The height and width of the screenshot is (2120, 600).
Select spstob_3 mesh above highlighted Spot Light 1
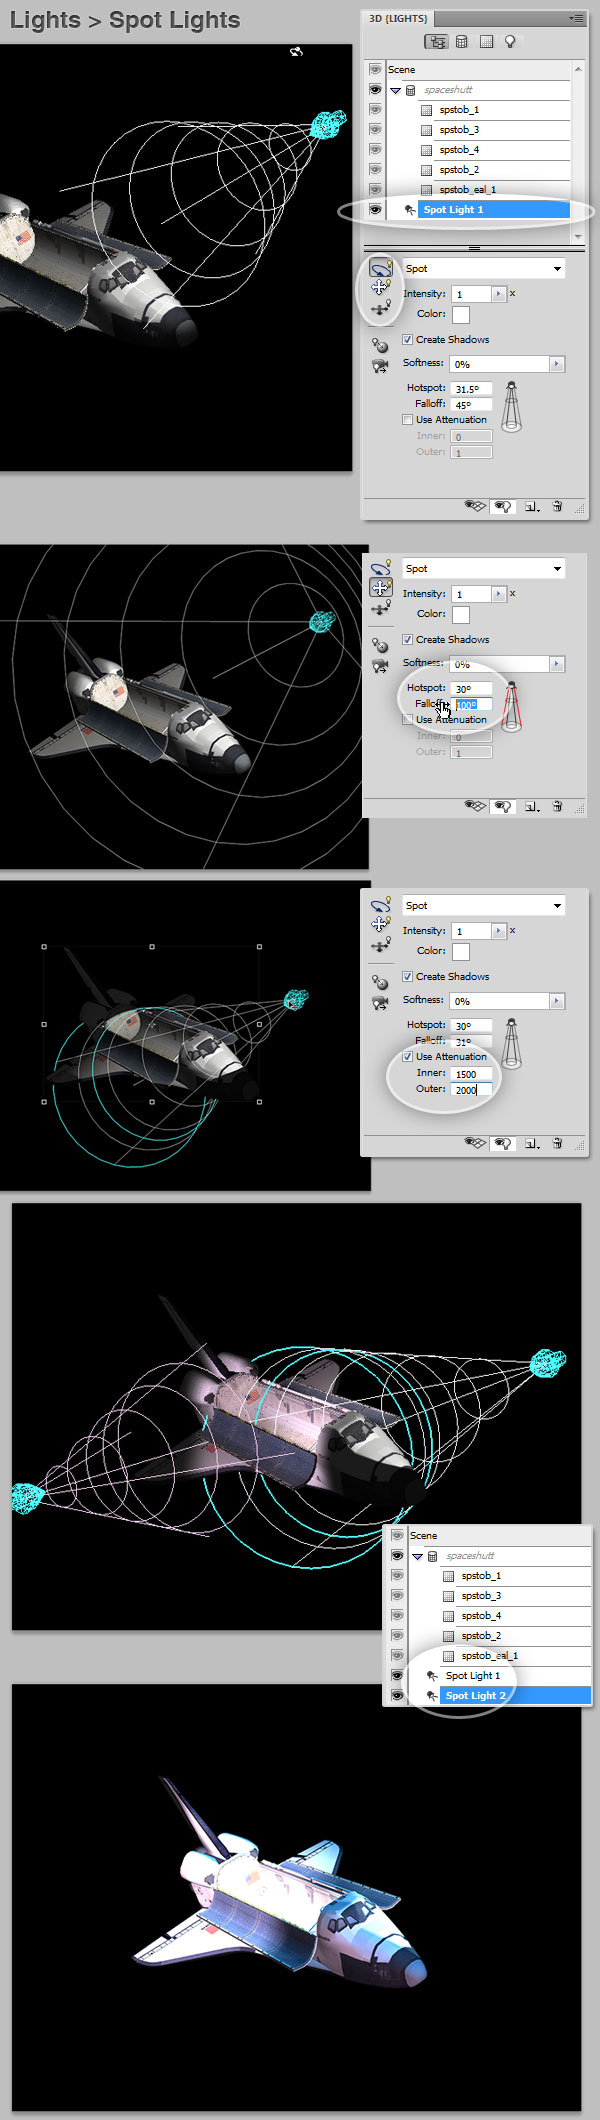pos(459,130)
